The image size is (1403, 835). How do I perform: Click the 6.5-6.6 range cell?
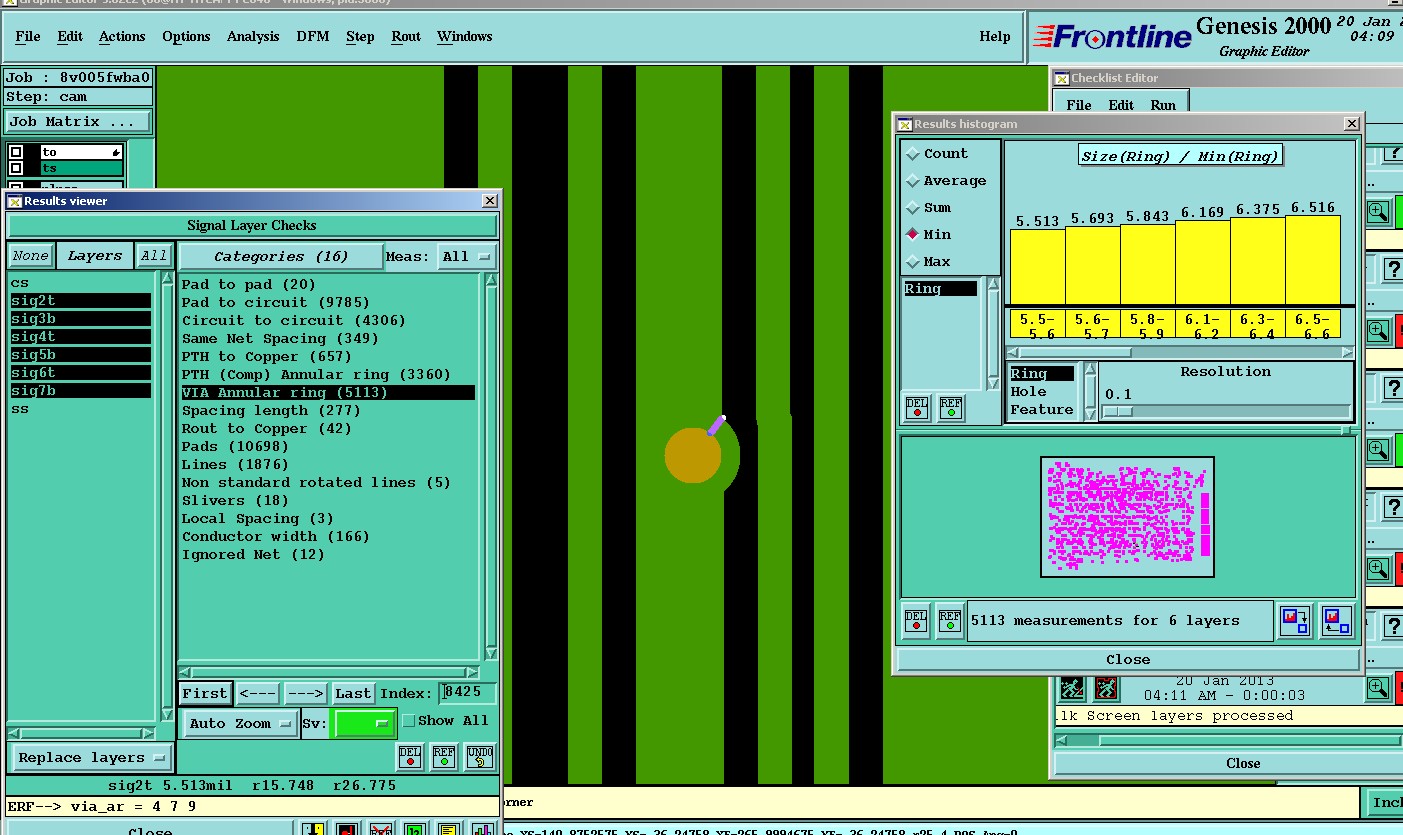1312,325
